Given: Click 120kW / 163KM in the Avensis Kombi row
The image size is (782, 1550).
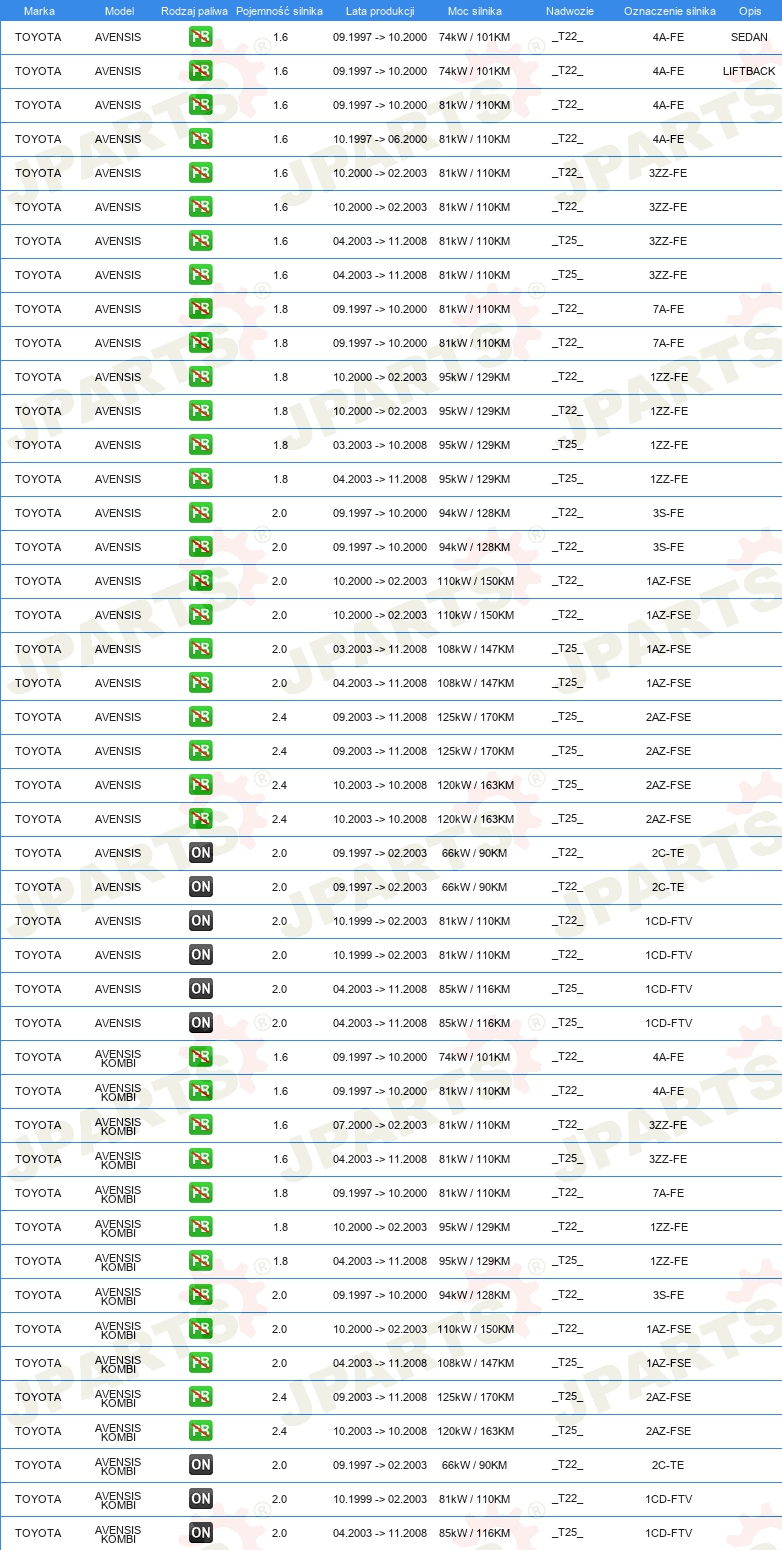Looking at the screenshot, I should (x=475, y=1431).
